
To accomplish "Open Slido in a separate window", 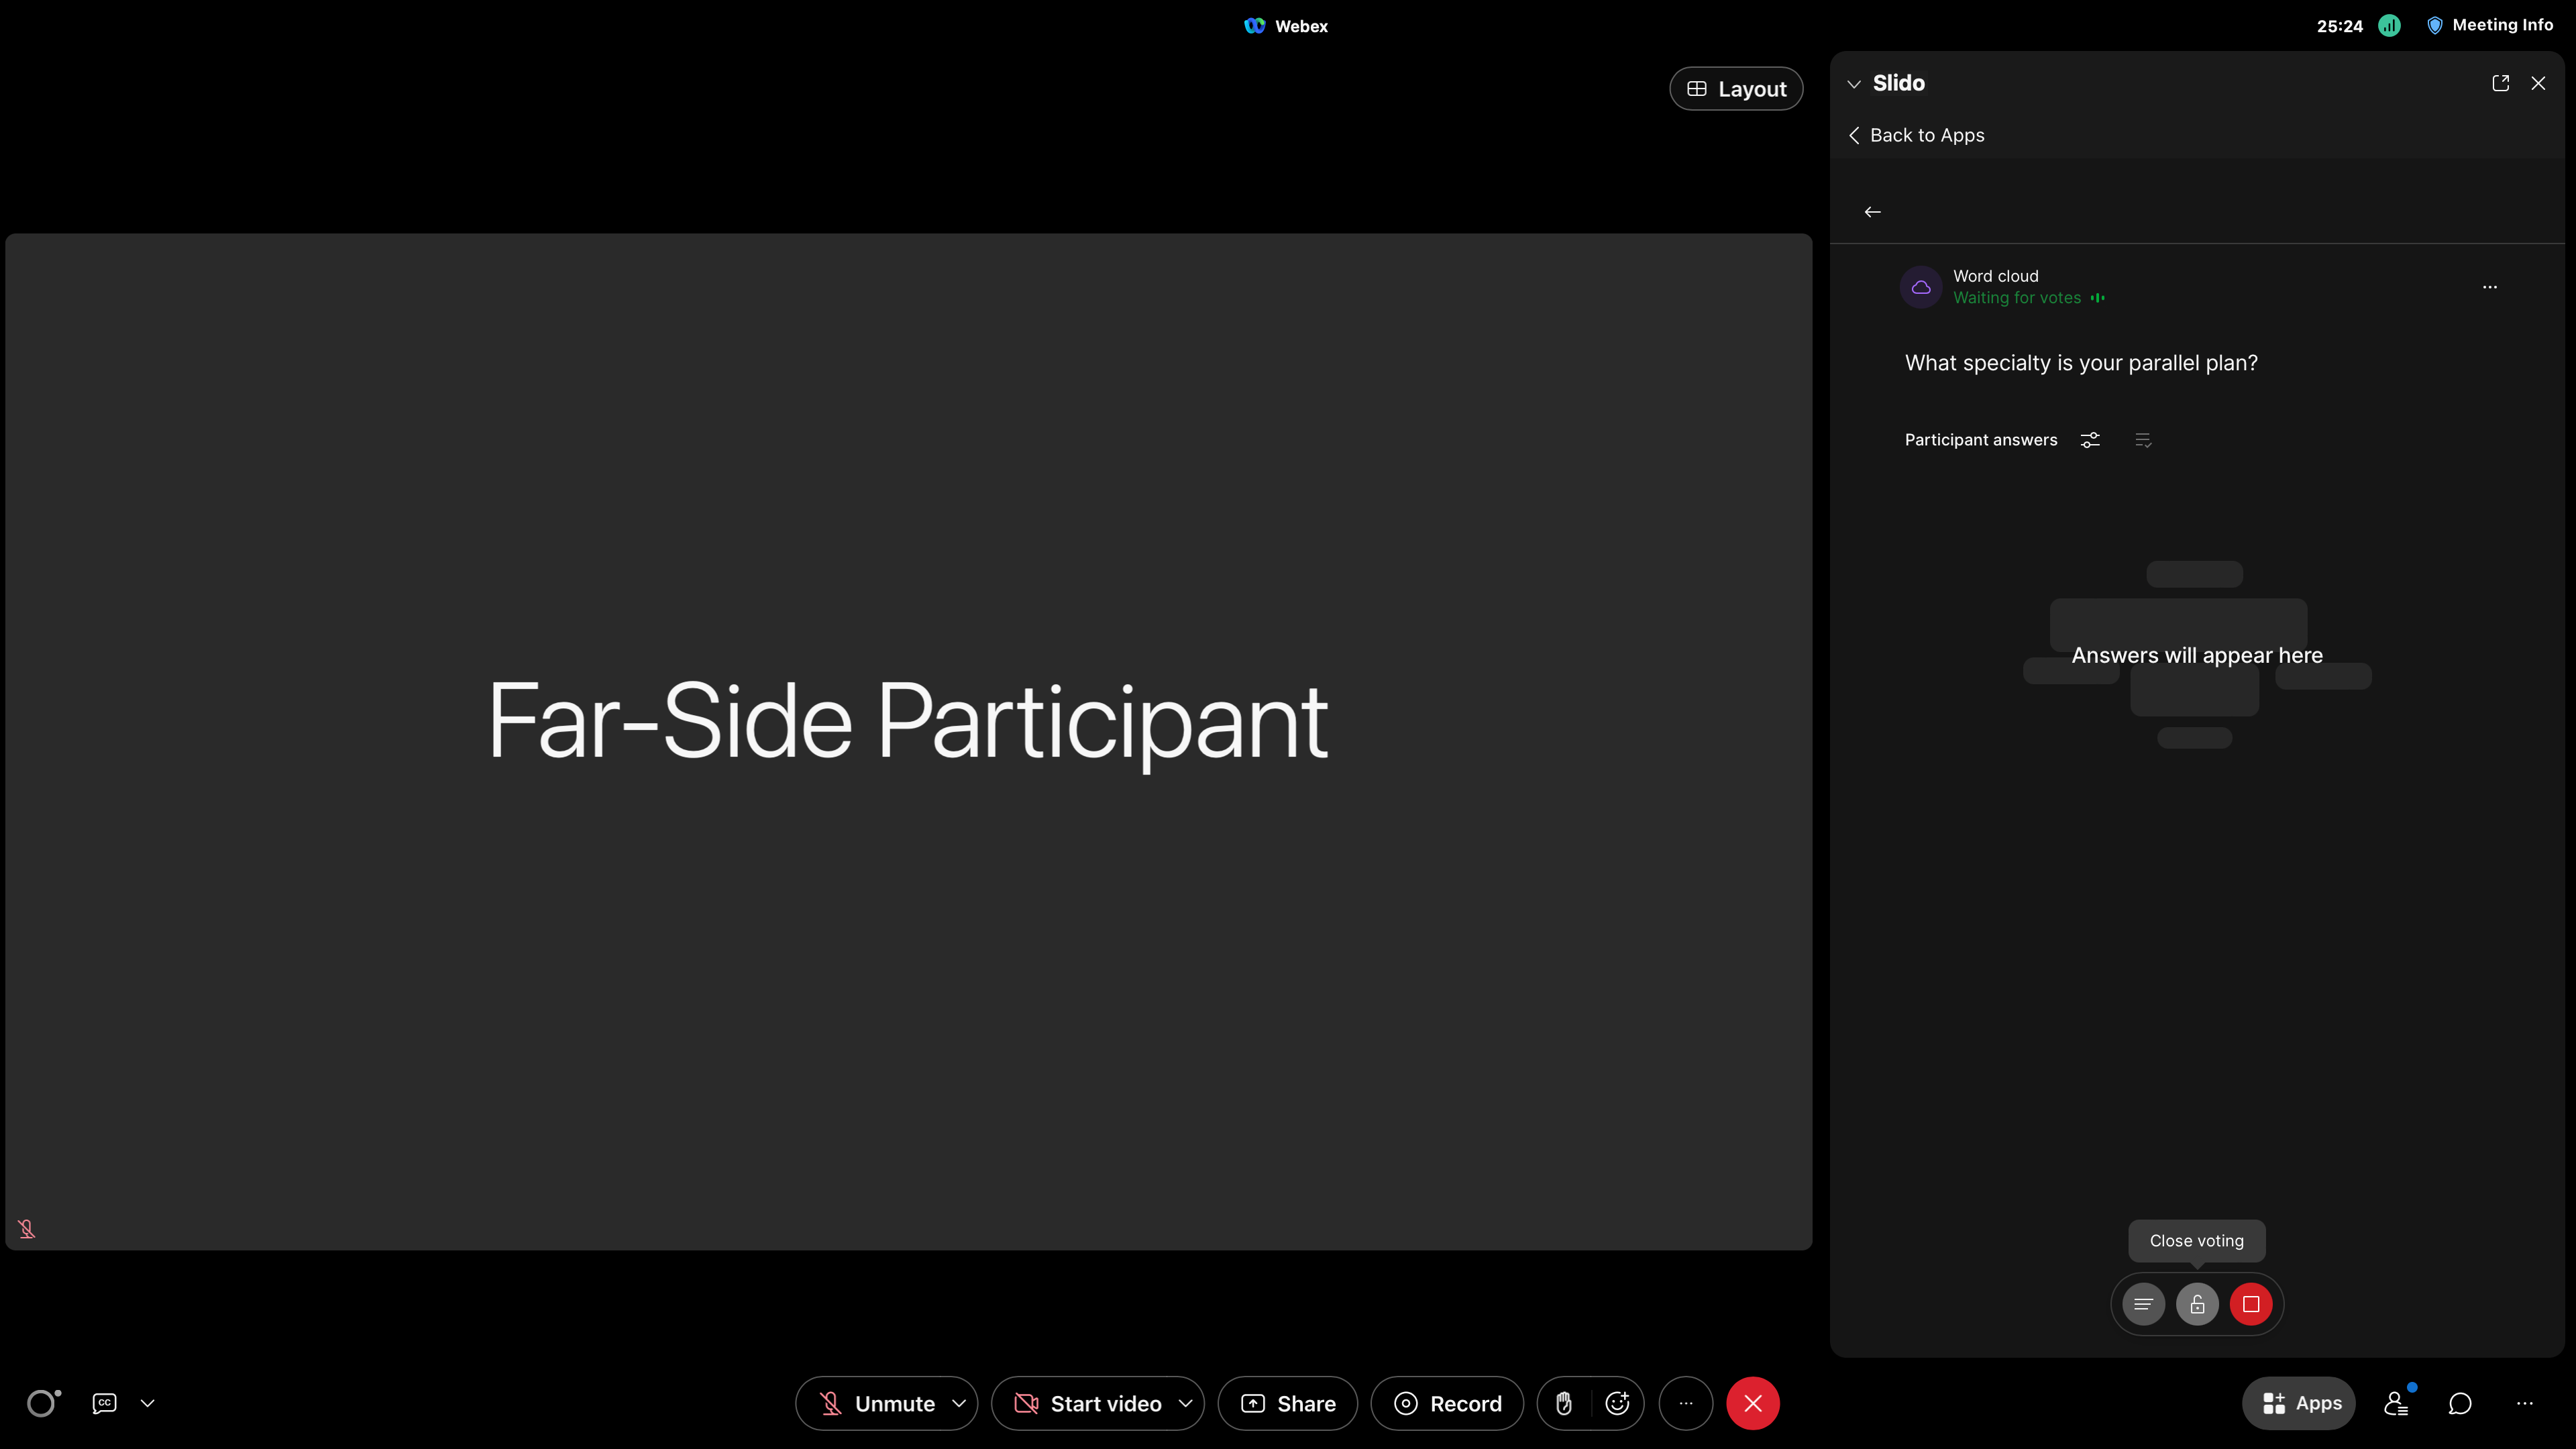I will 2501,83.
